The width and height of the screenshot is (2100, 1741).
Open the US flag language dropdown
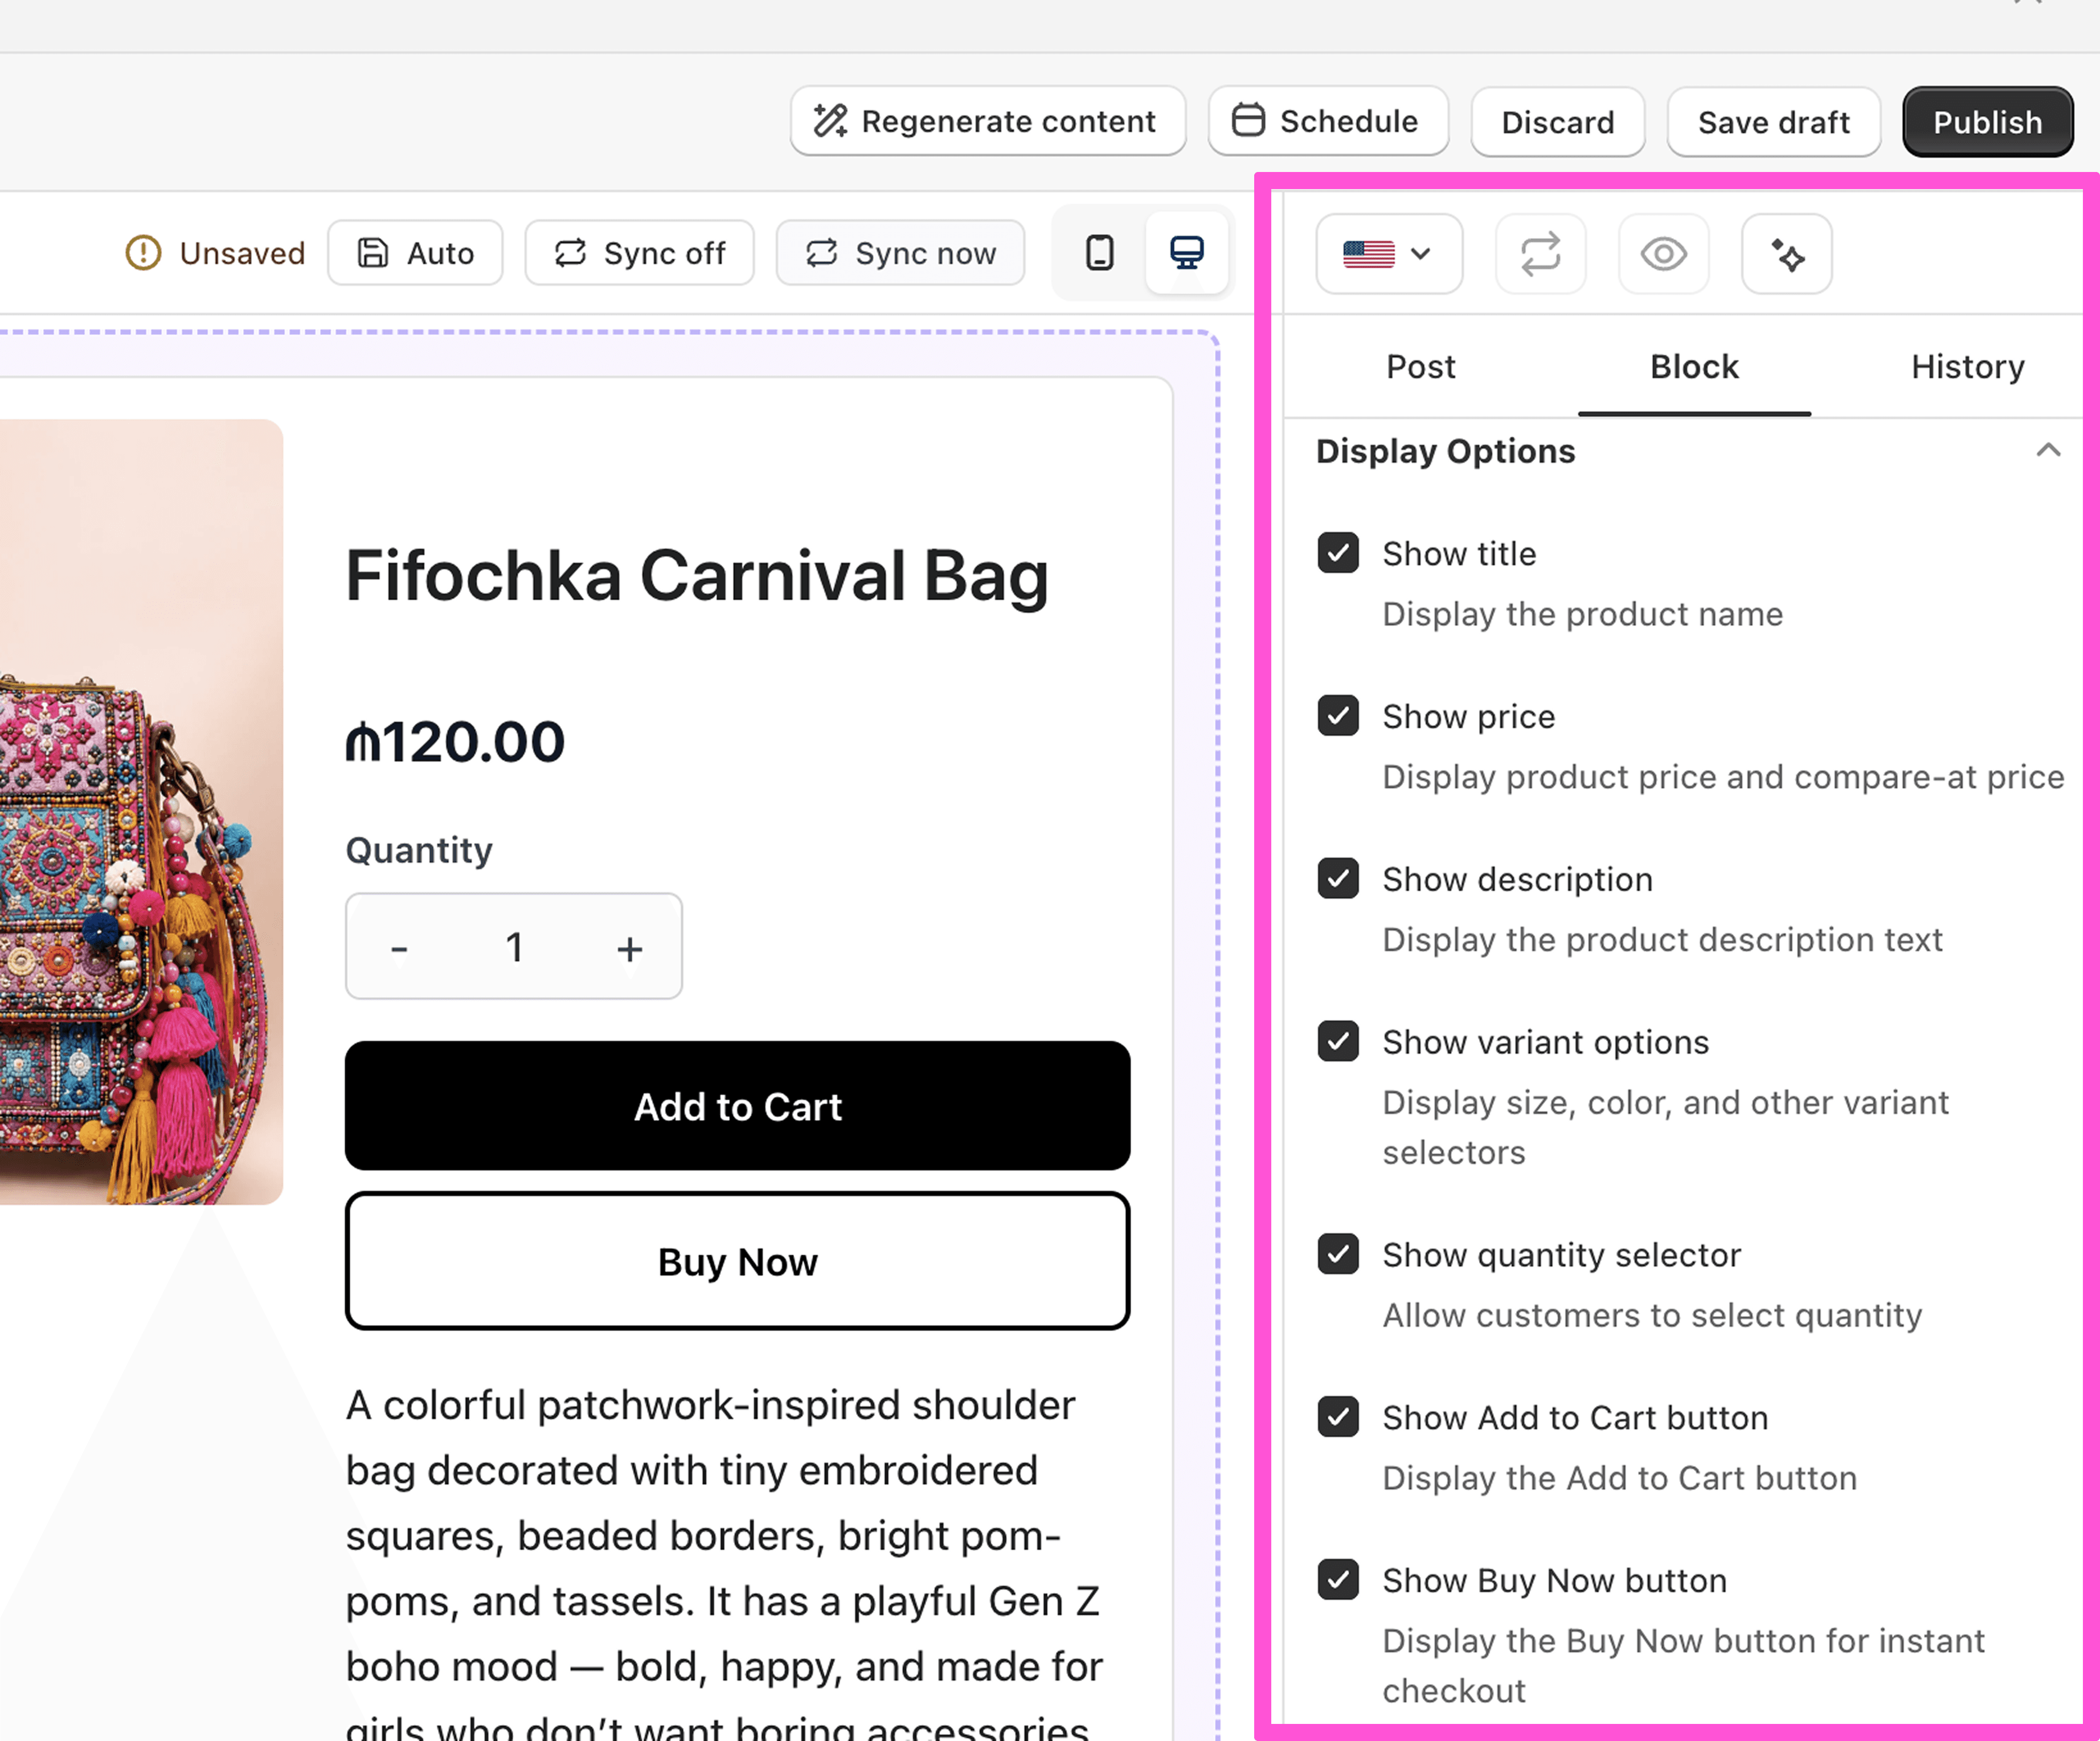click(1389, 254)
